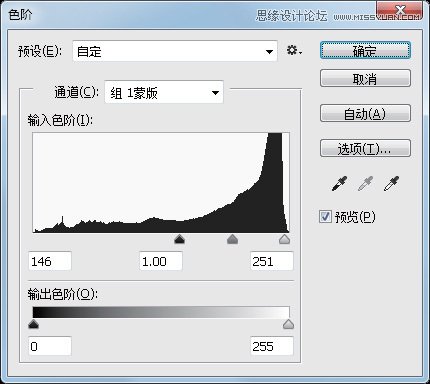Select the white point eyedropper
Screen dimensions: 430x384
pyautogui.click(x=391, y=183)
